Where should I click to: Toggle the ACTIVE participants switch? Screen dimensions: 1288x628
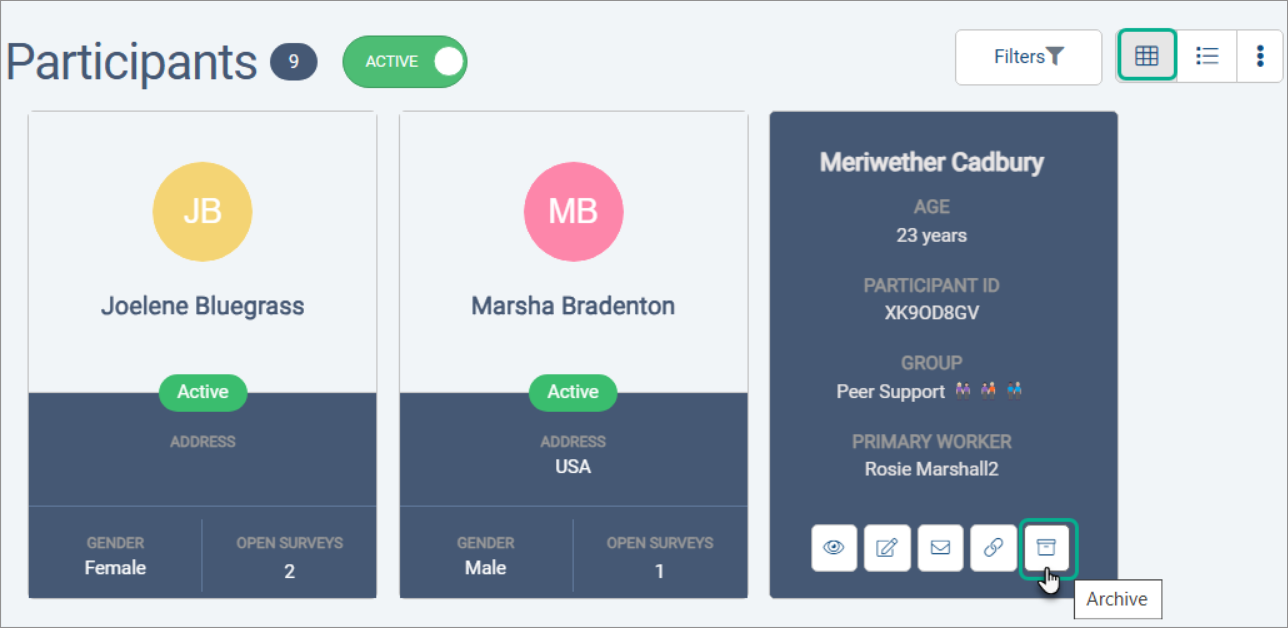click(405, 62)
